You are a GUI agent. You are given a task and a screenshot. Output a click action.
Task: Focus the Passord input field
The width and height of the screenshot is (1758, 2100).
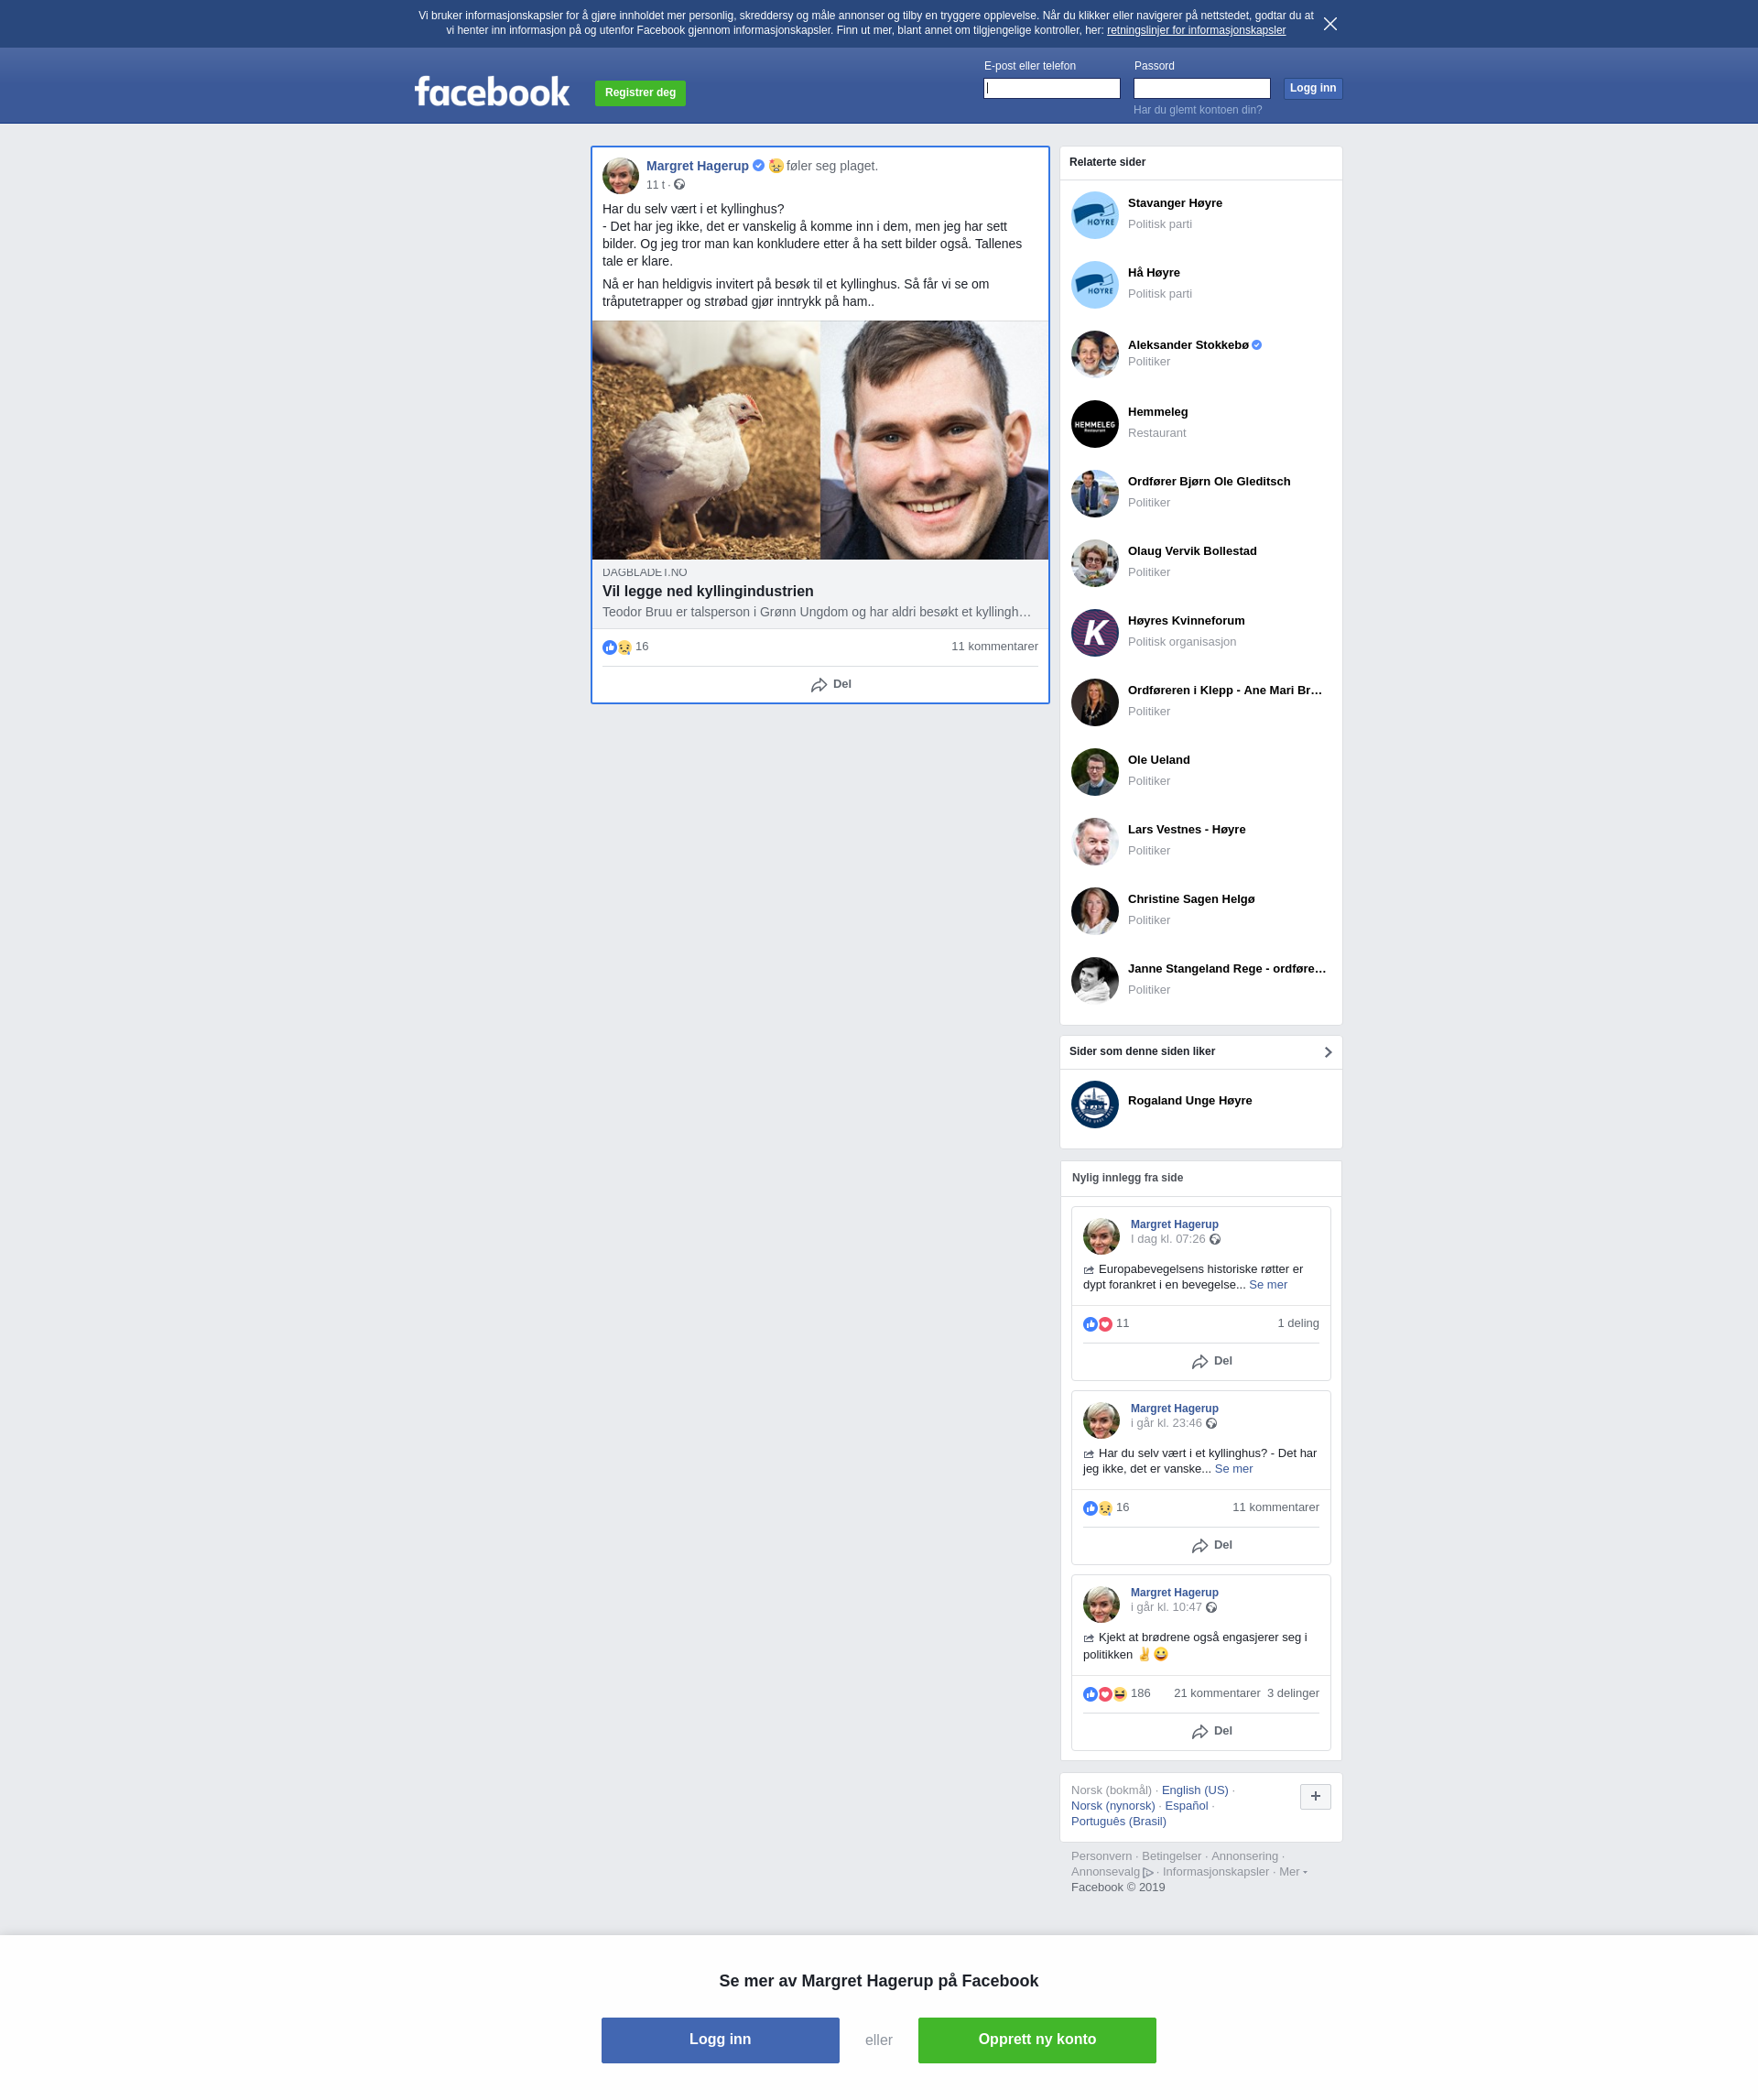tap(1202, 89)
